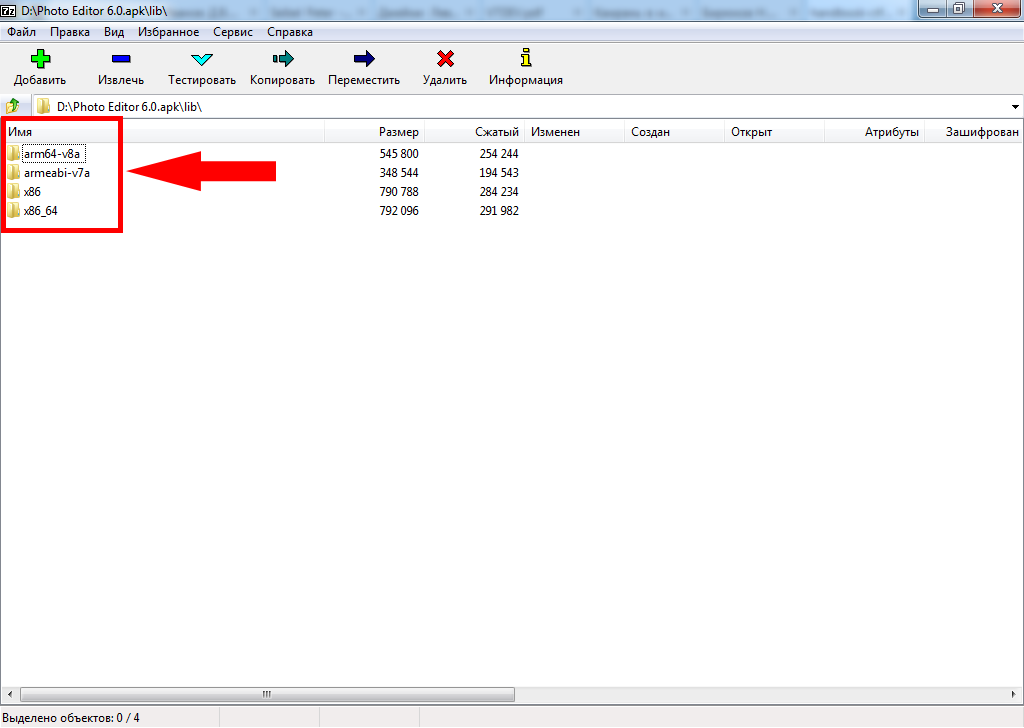The image size is (1024, 728).
Task: Click the green plus Добавить icon
Action: [x=40, y=59]
